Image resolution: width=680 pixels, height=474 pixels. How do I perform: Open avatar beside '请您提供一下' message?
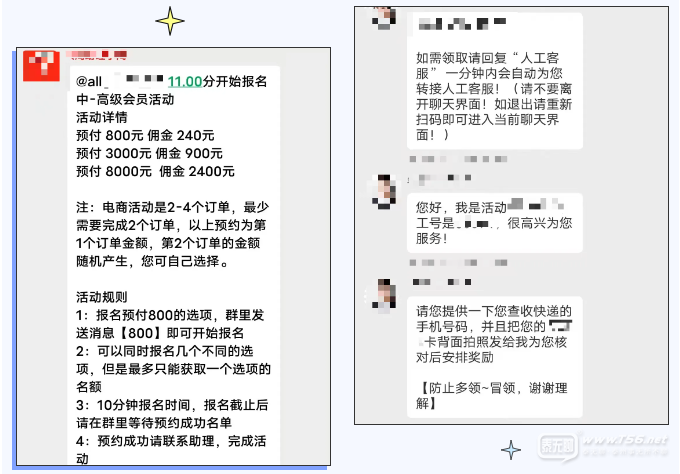point(384,296)
